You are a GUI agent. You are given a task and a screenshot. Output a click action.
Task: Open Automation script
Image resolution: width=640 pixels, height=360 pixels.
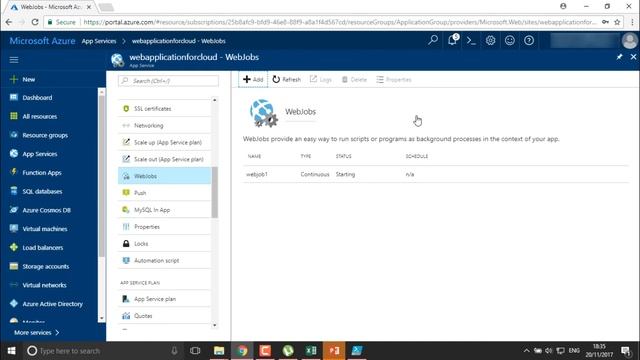pos(165,260)
